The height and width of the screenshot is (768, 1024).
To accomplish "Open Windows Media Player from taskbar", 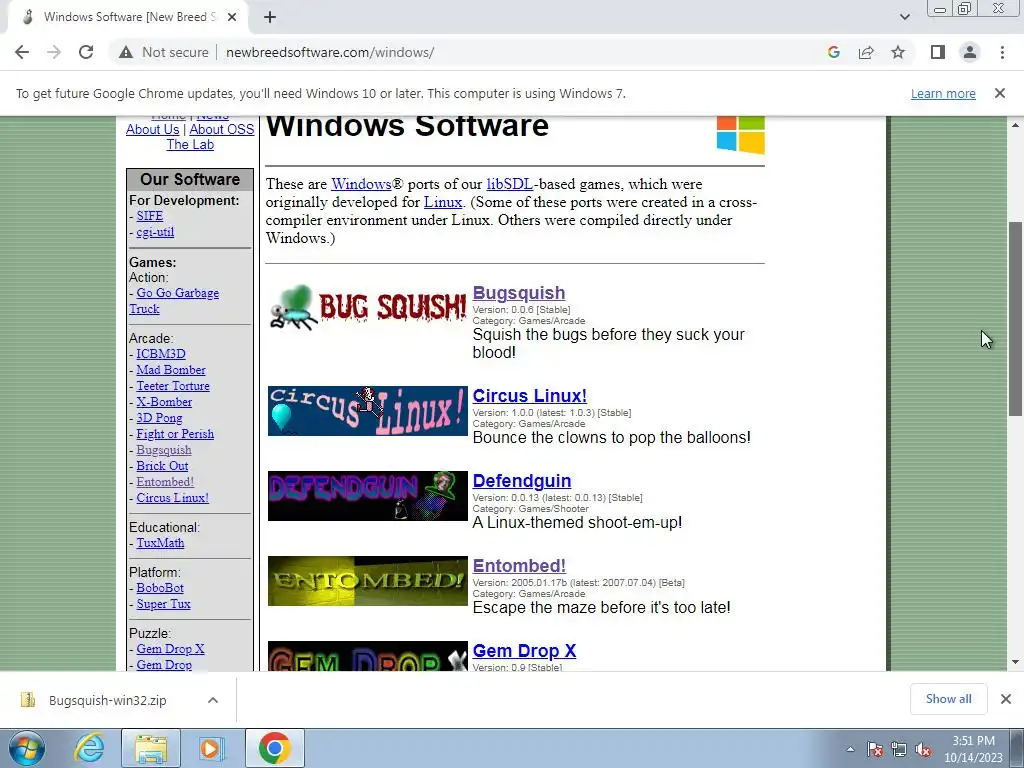I will (210, 748).
